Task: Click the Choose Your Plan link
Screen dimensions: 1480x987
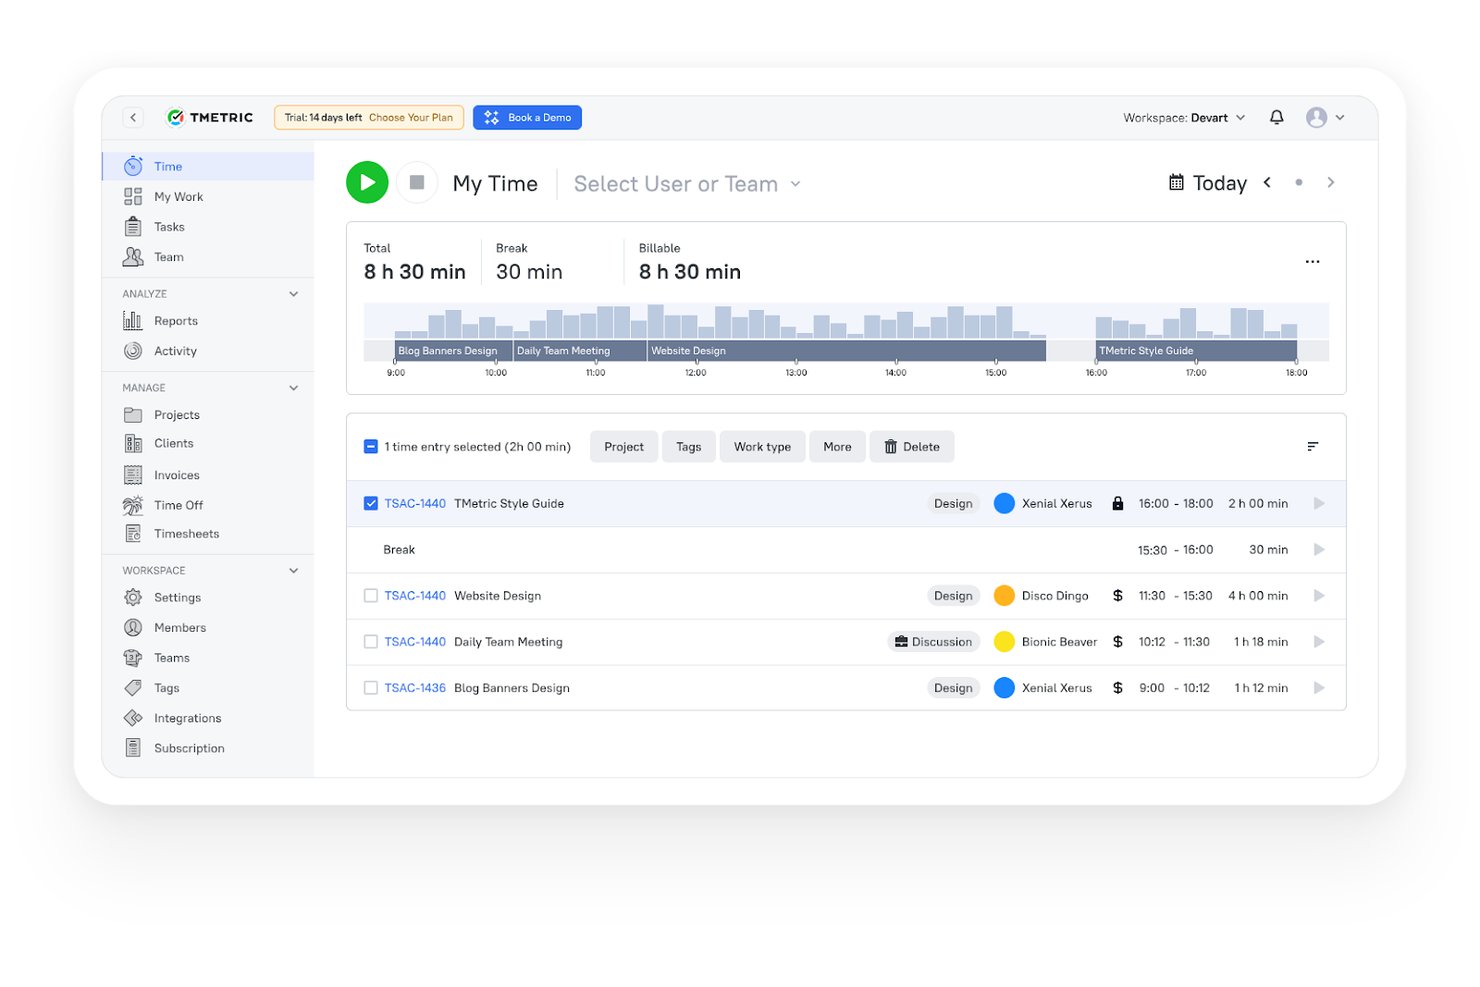Action: [x=410, y=118]
